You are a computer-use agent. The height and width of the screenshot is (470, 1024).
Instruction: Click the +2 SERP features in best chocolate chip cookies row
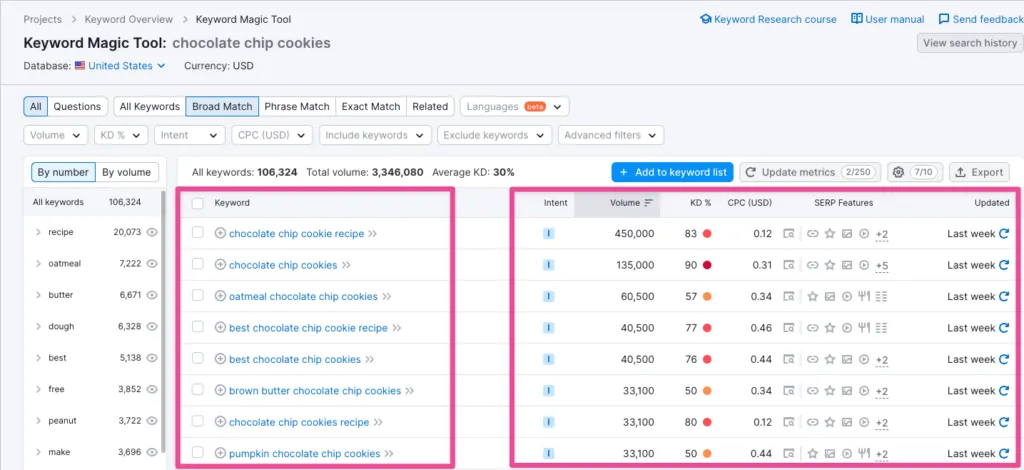click(882, 360)
